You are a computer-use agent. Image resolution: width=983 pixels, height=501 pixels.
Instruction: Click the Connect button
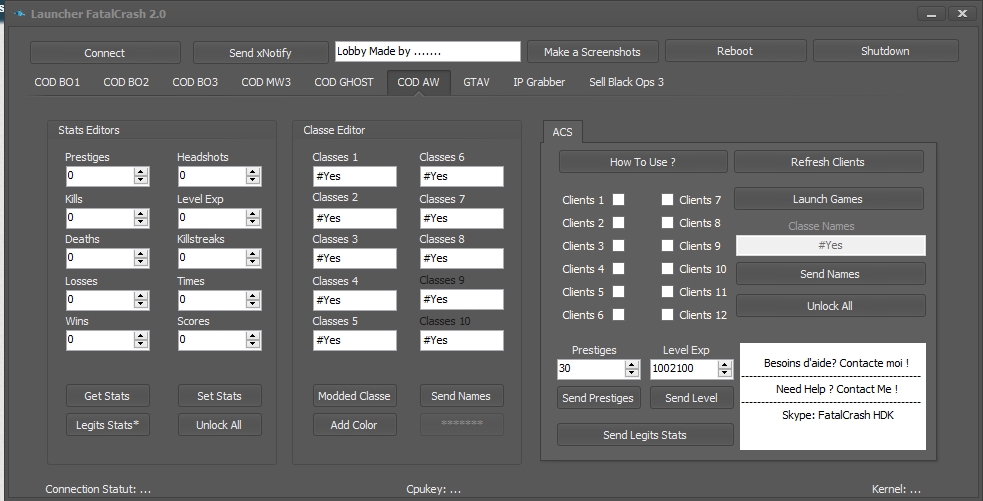coord(105,53)
